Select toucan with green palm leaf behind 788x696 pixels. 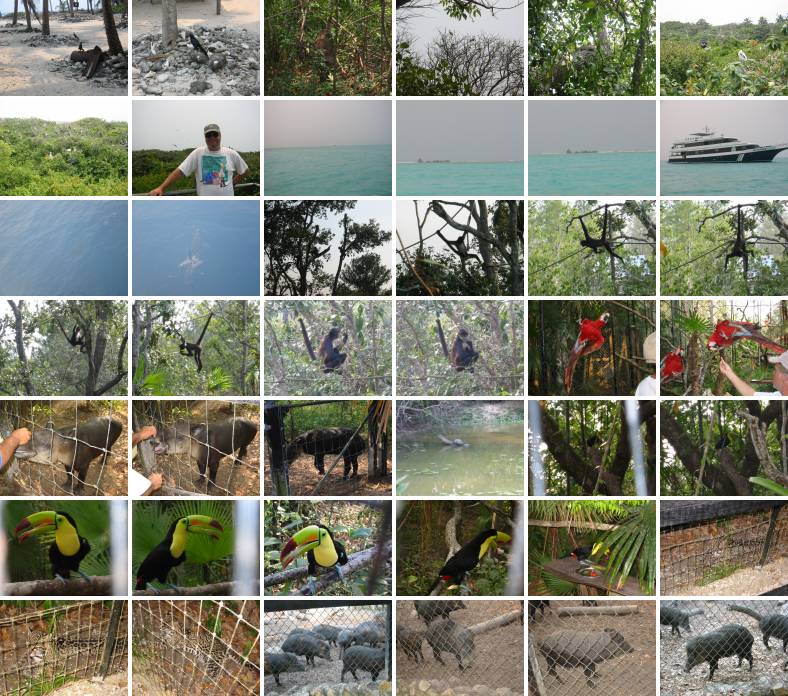tap(196, 548)
